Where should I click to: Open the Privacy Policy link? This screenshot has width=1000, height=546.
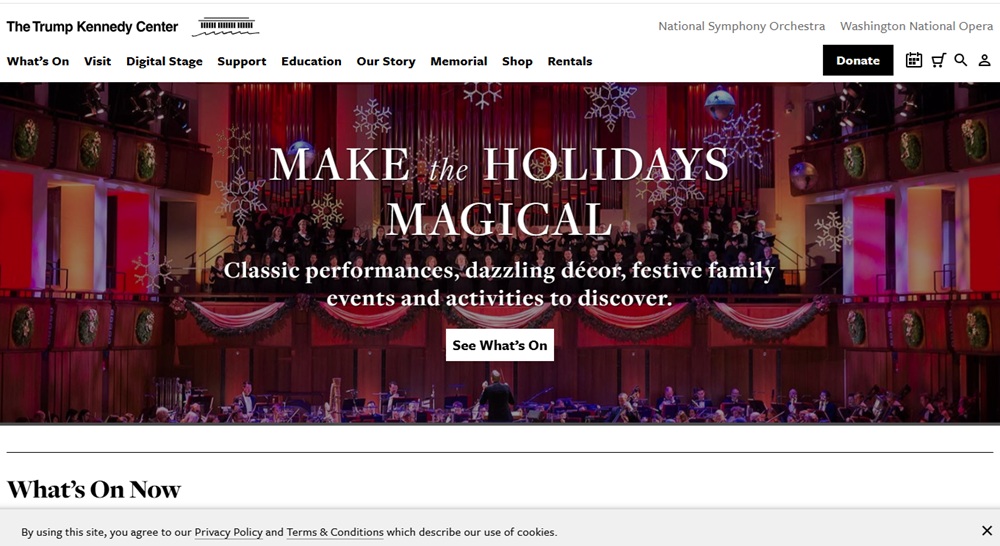tap(228, 533)
